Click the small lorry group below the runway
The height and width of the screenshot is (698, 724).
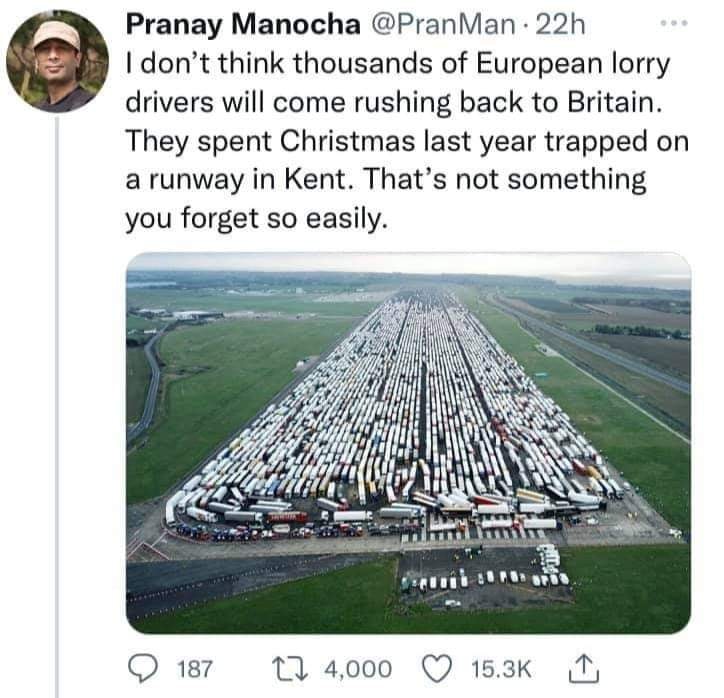coord(485,578)
